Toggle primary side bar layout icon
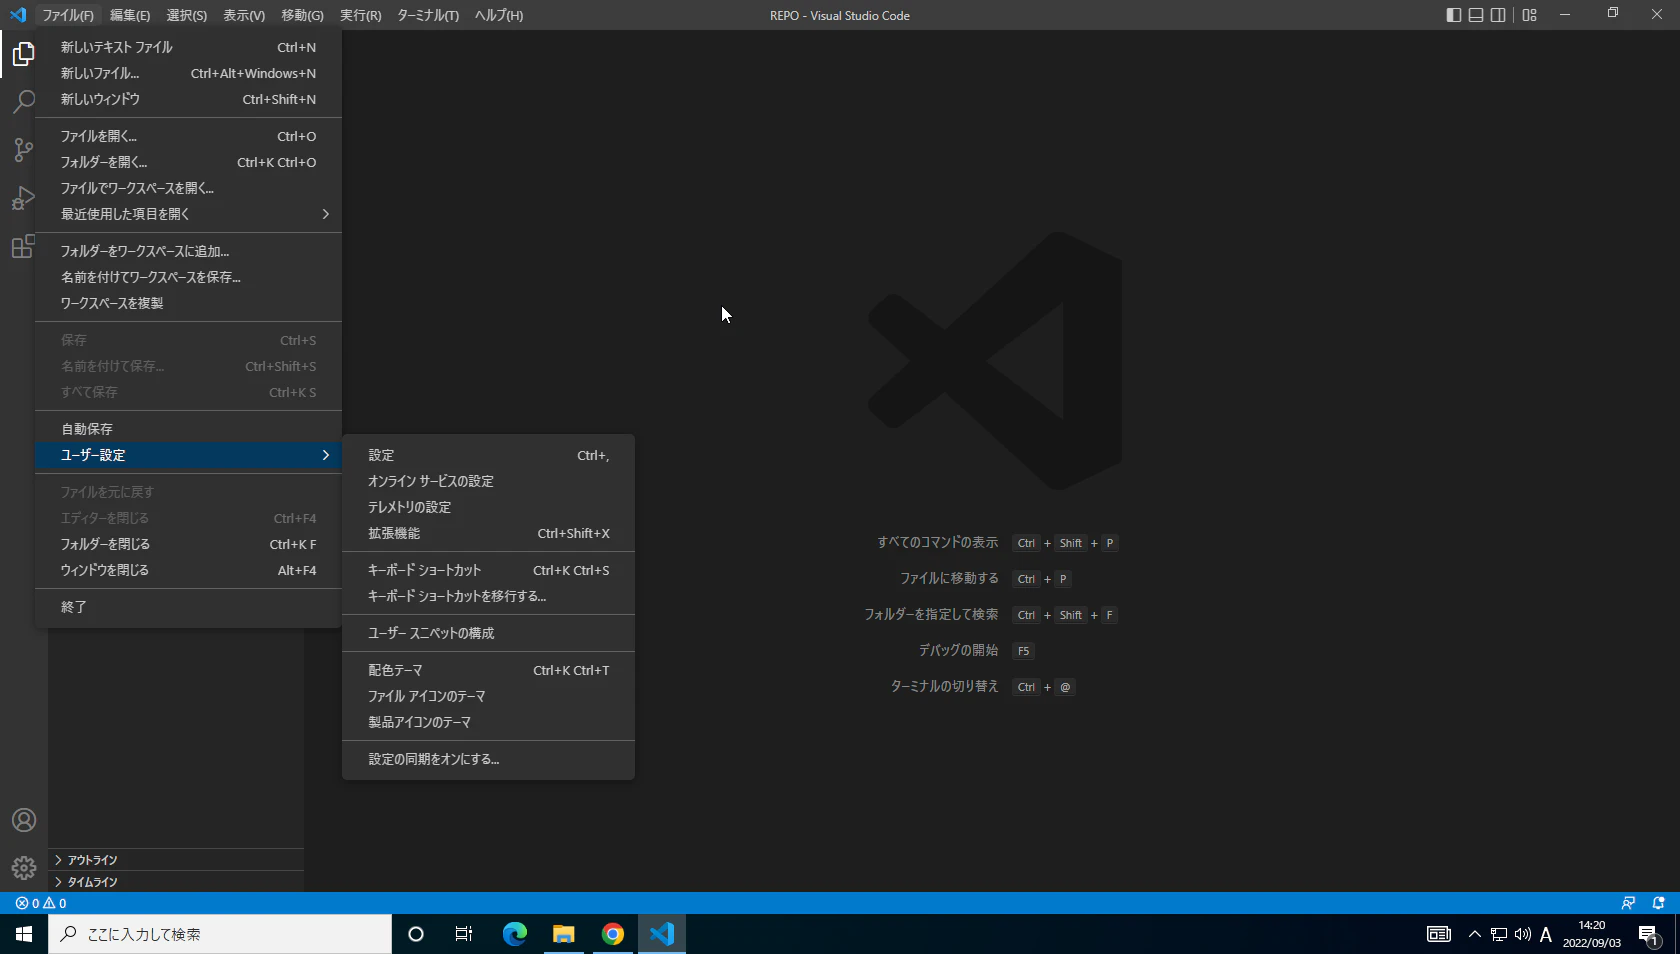 click(x=1454, y=15)
